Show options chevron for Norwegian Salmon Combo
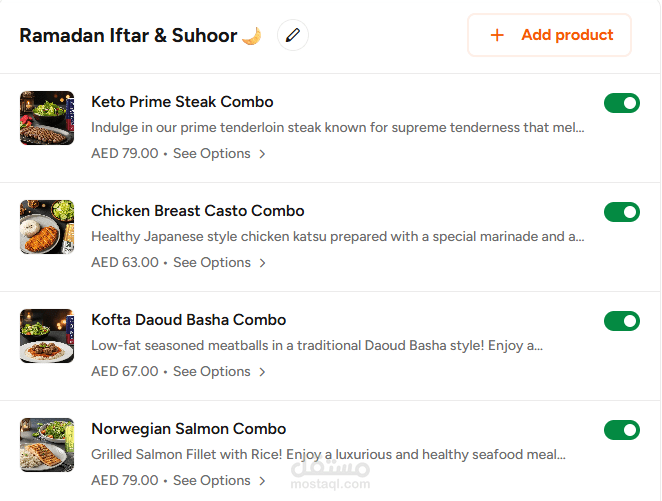662x501 pixels. 263,481
